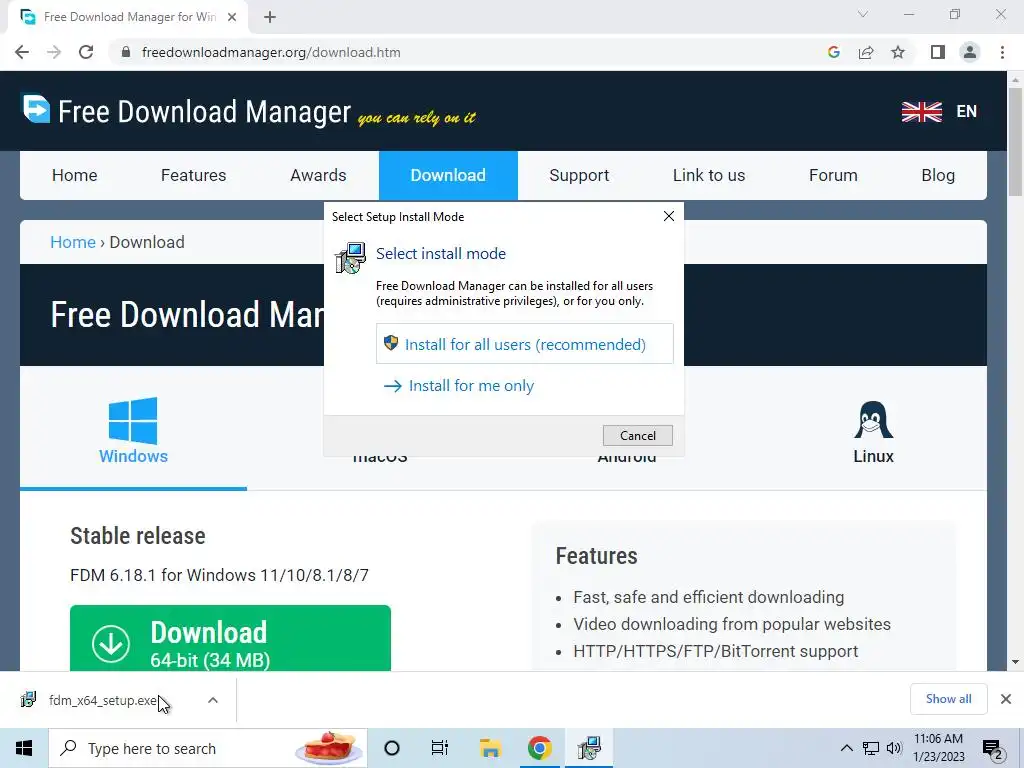The height and width of the screenshot is (768, 1024).
Task: Open the Windows Start menu
Action: pos(24,748)
